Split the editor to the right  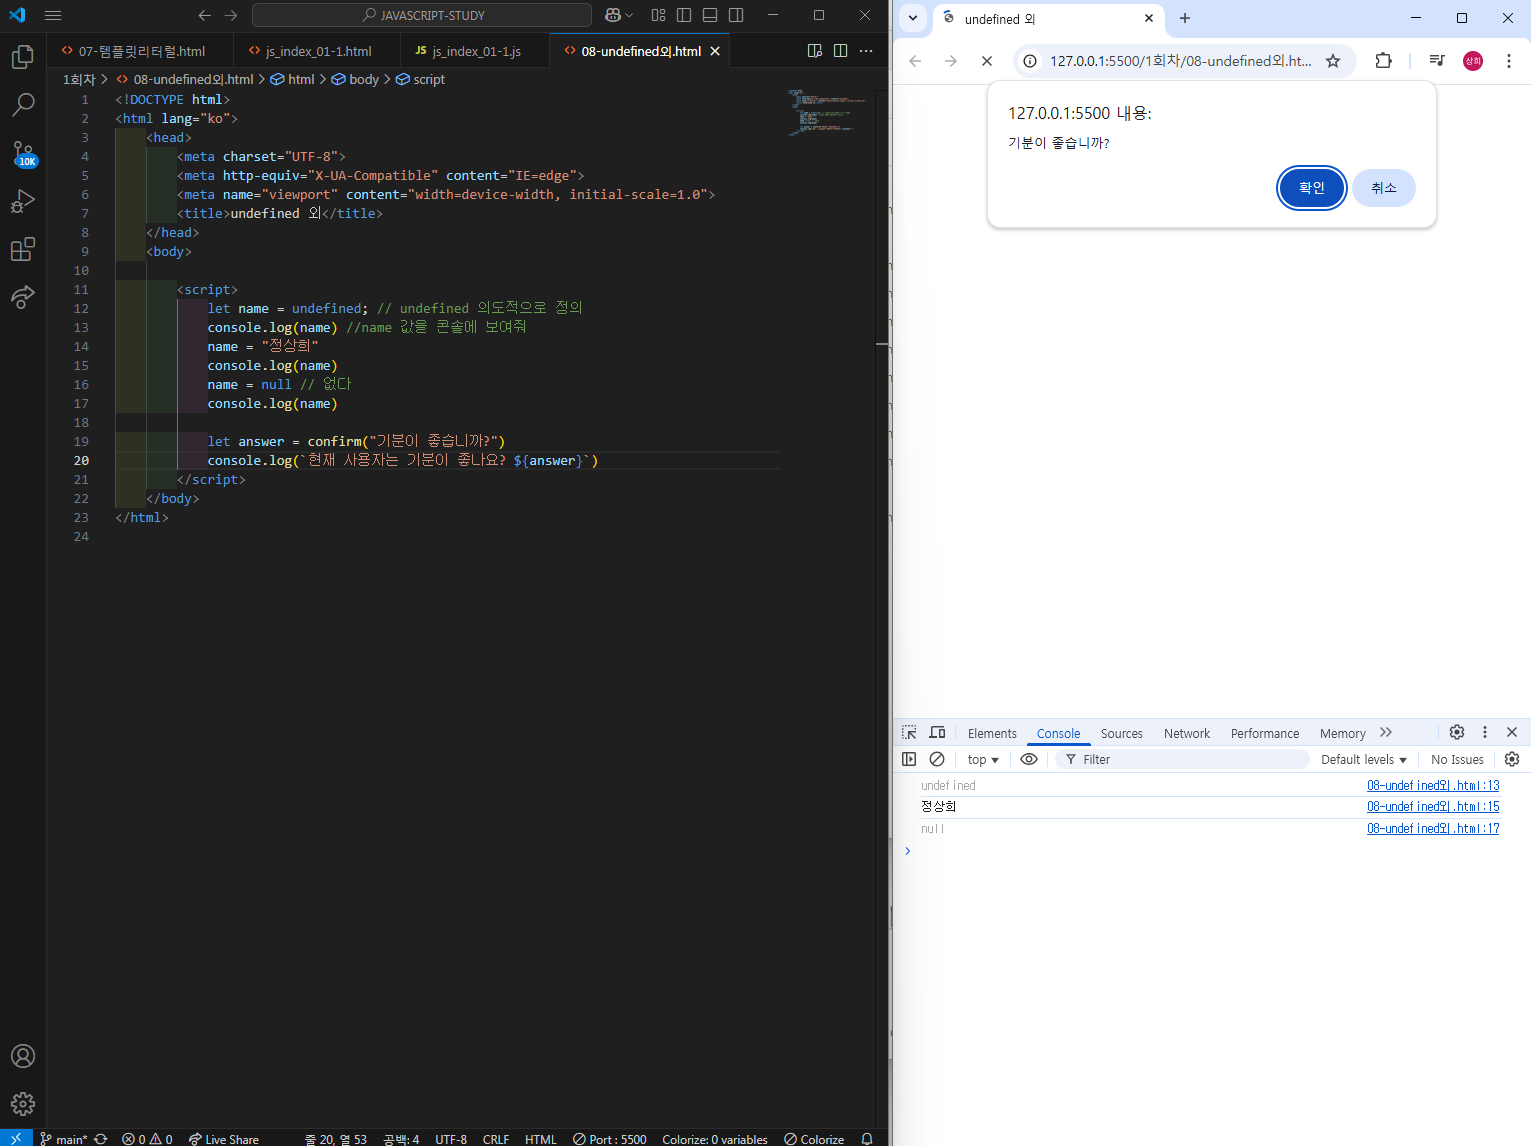click(841, 51)
